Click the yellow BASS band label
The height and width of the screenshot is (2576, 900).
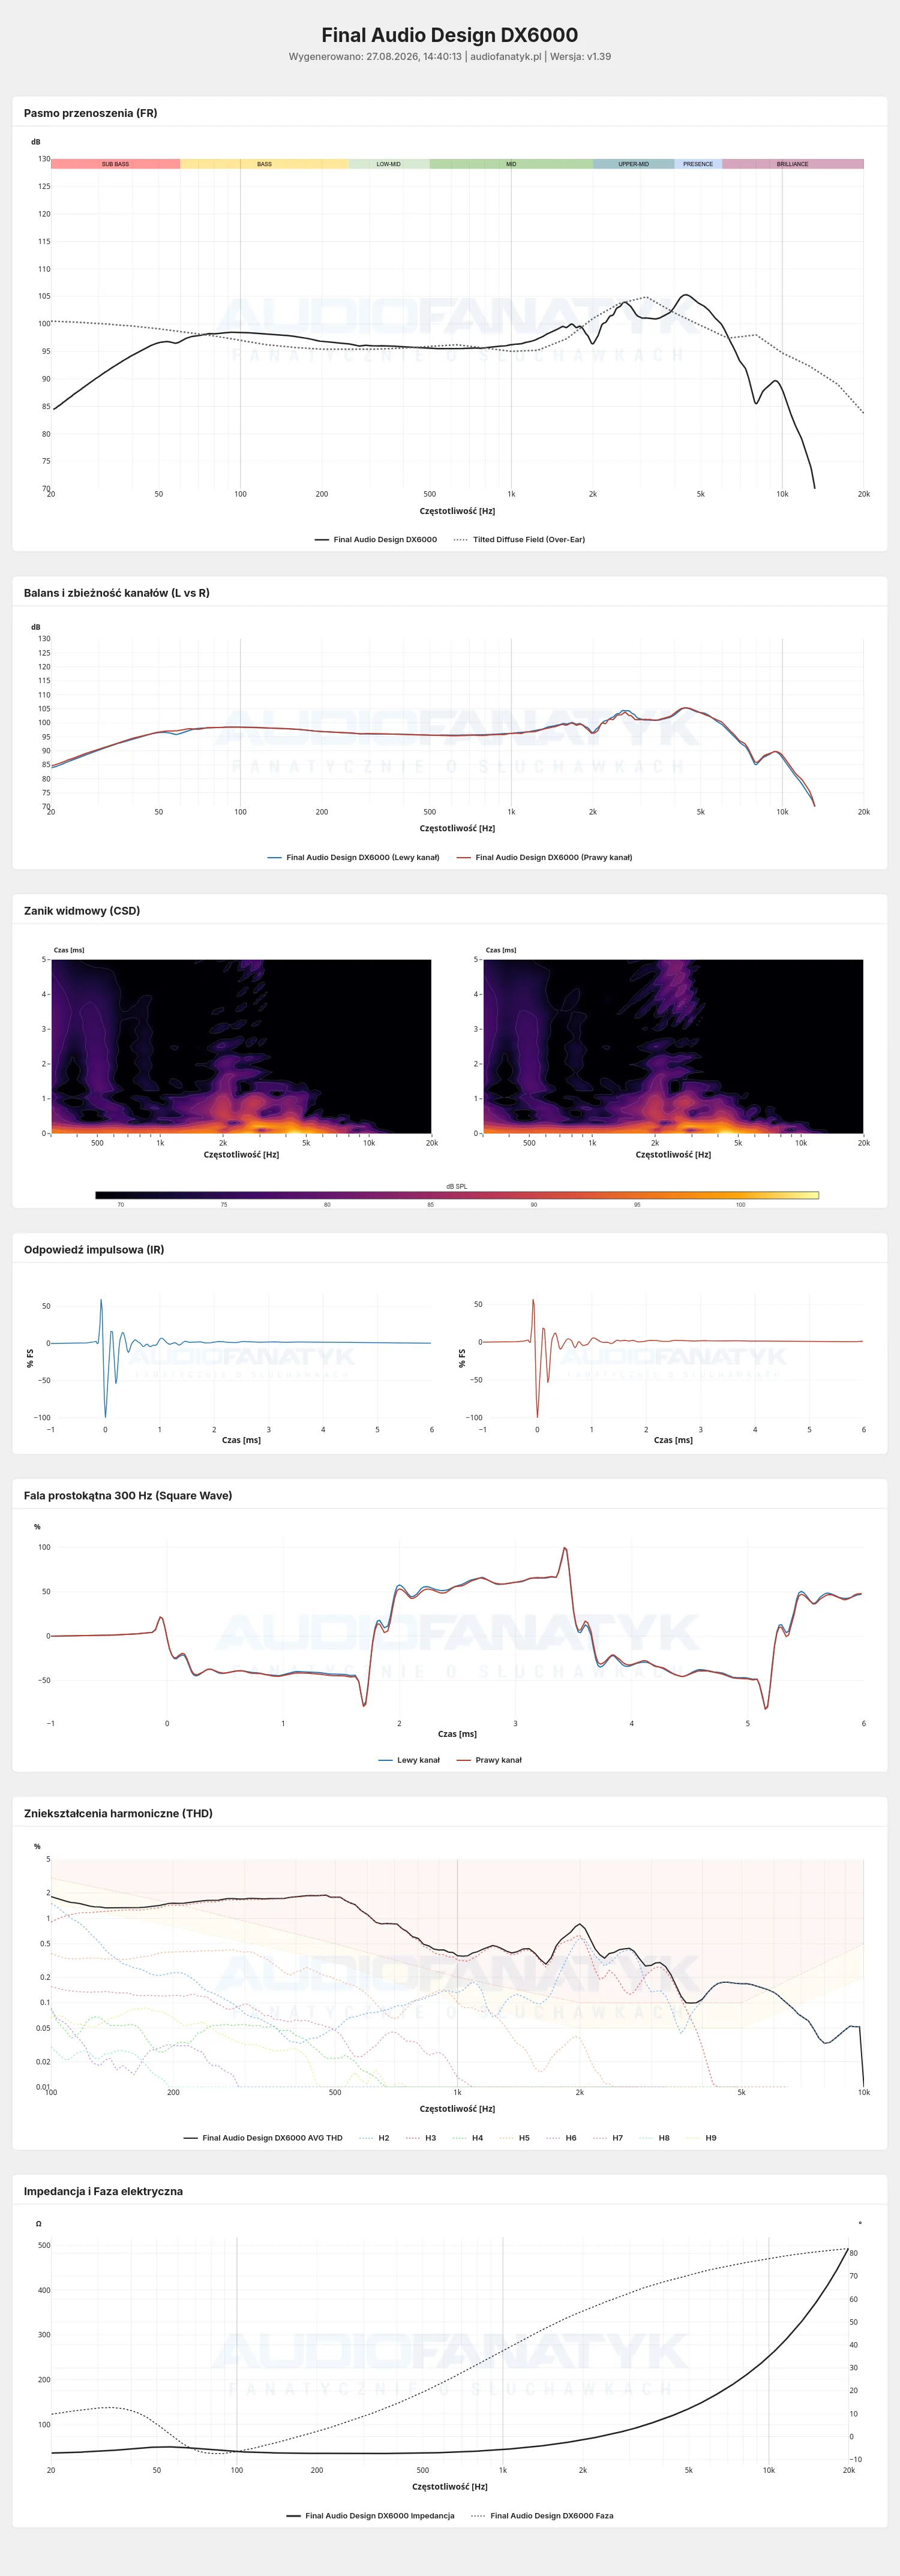264,164
